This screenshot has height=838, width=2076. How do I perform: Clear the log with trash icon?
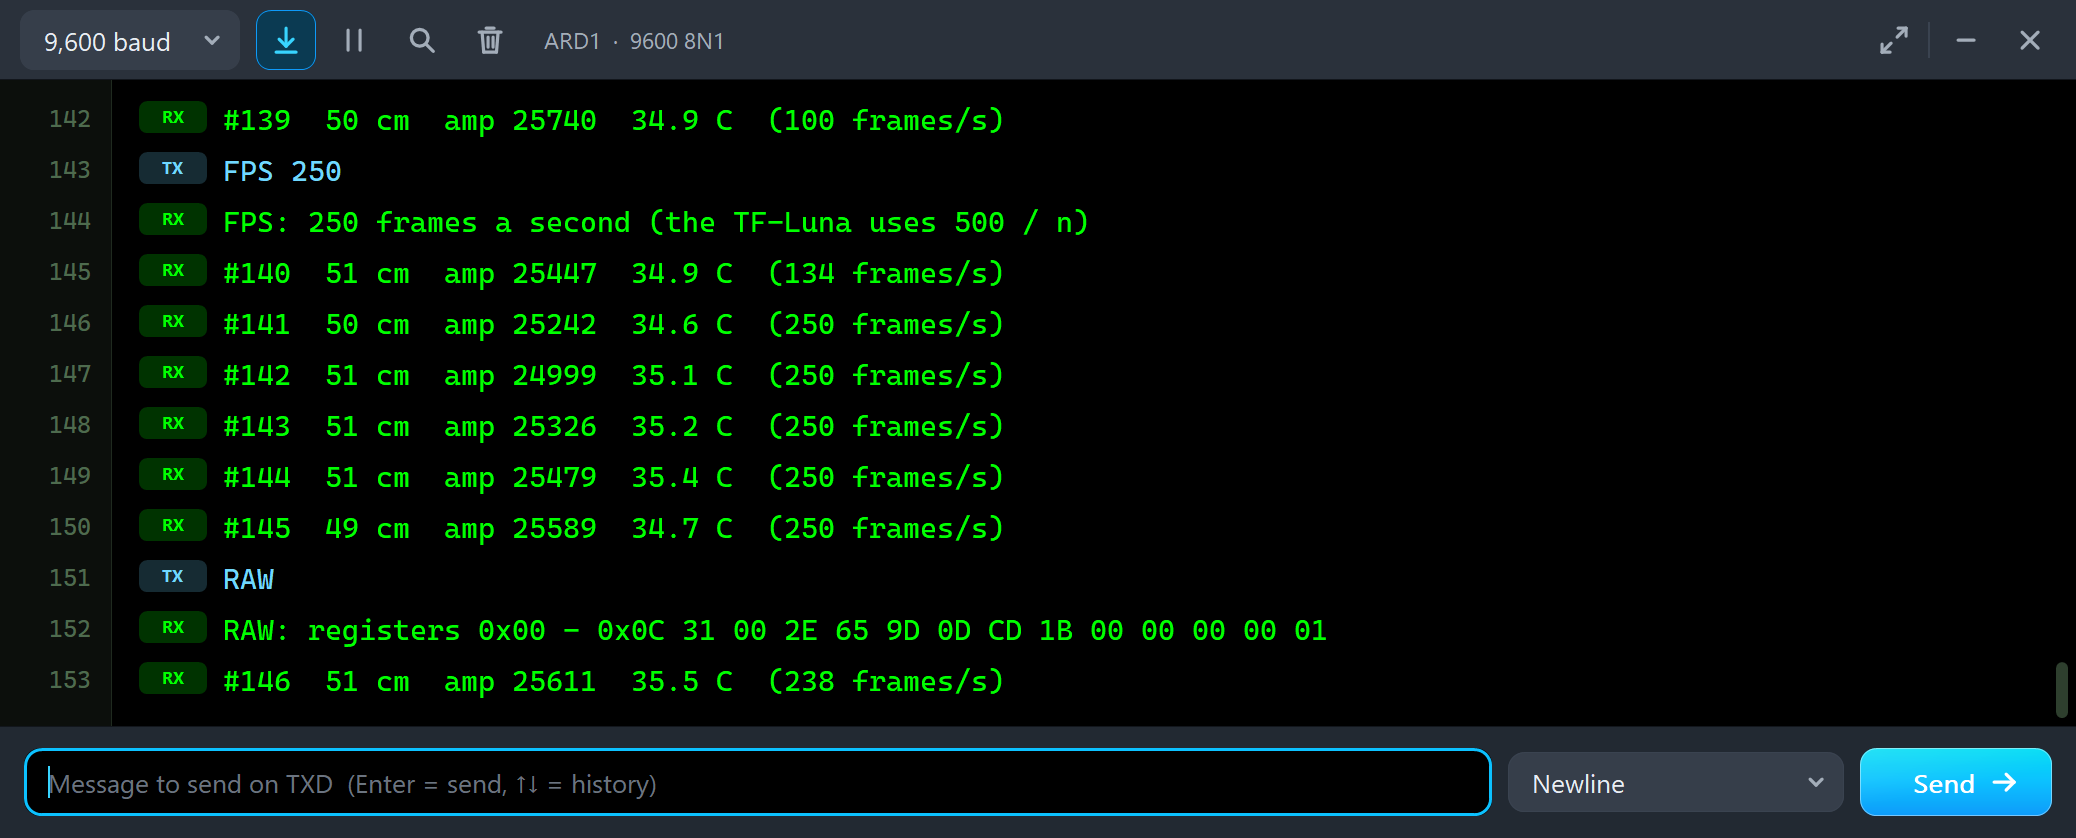490,40
